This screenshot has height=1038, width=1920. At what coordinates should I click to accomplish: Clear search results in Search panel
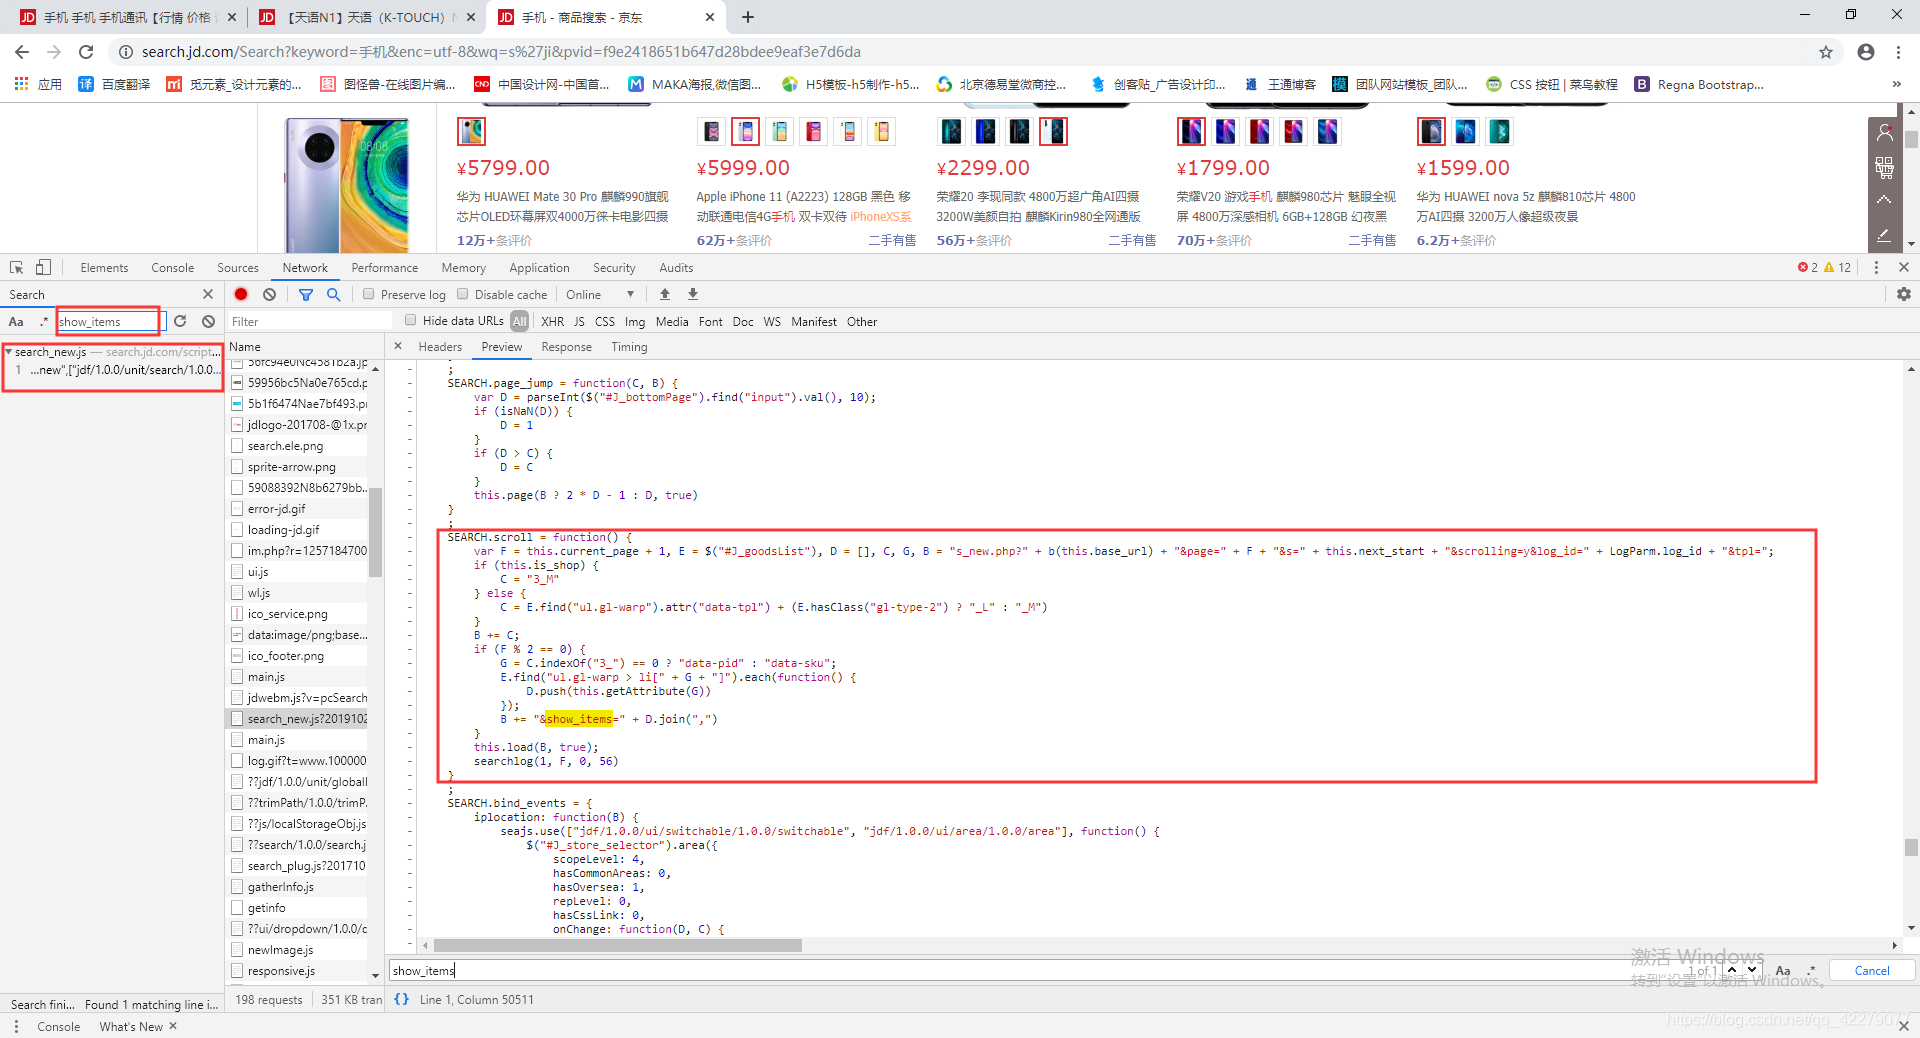point(208,321)
